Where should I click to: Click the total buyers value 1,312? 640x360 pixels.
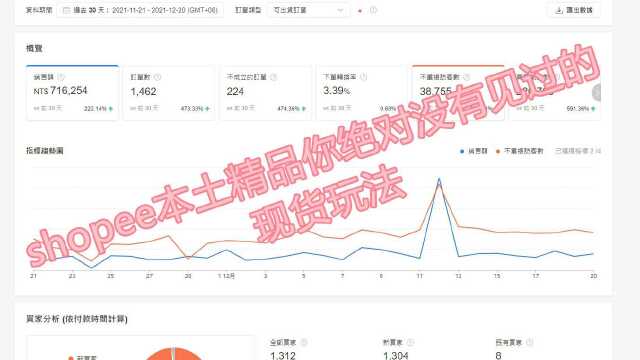(282, 356)
